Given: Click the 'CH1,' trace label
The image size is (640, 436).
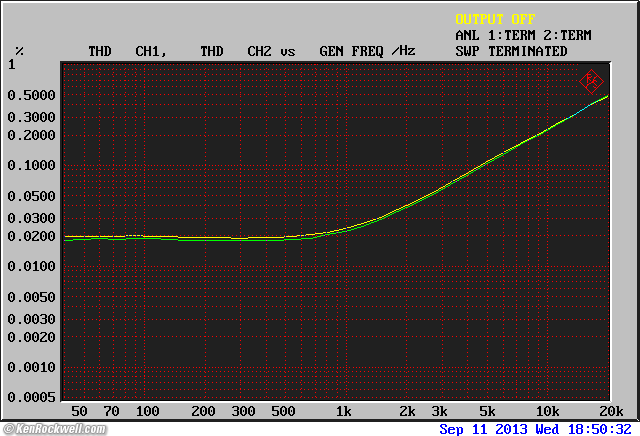Looking at the screenshot, I should pyautogui.click(x=151, y=51).
